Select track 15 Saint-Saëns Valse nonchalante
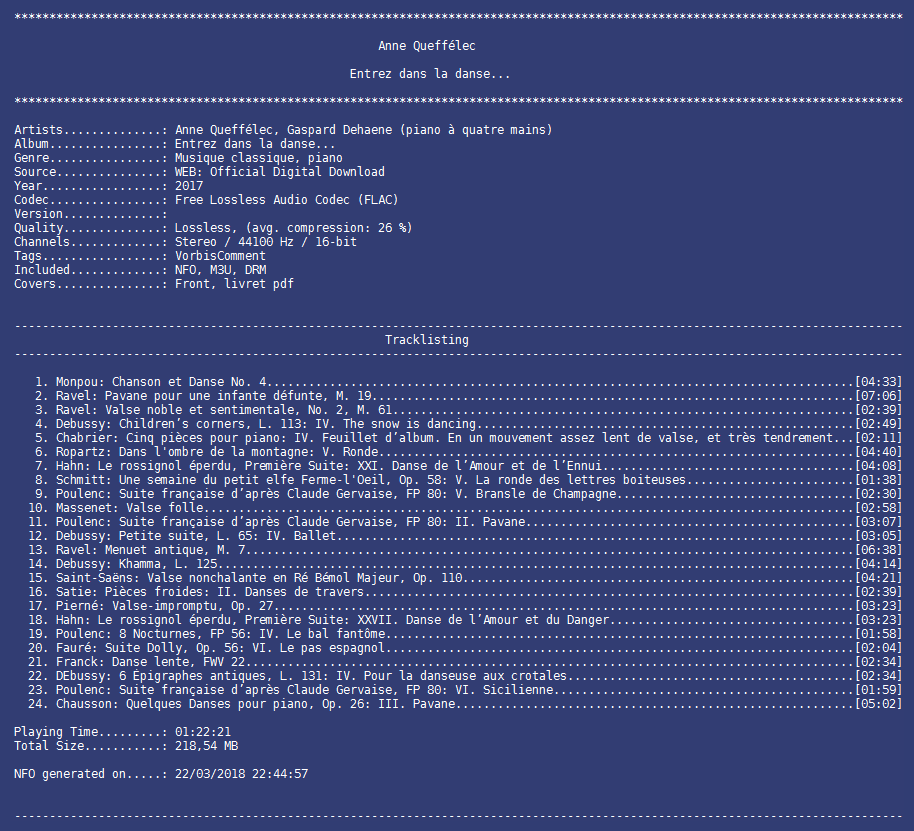 point(465,578)
